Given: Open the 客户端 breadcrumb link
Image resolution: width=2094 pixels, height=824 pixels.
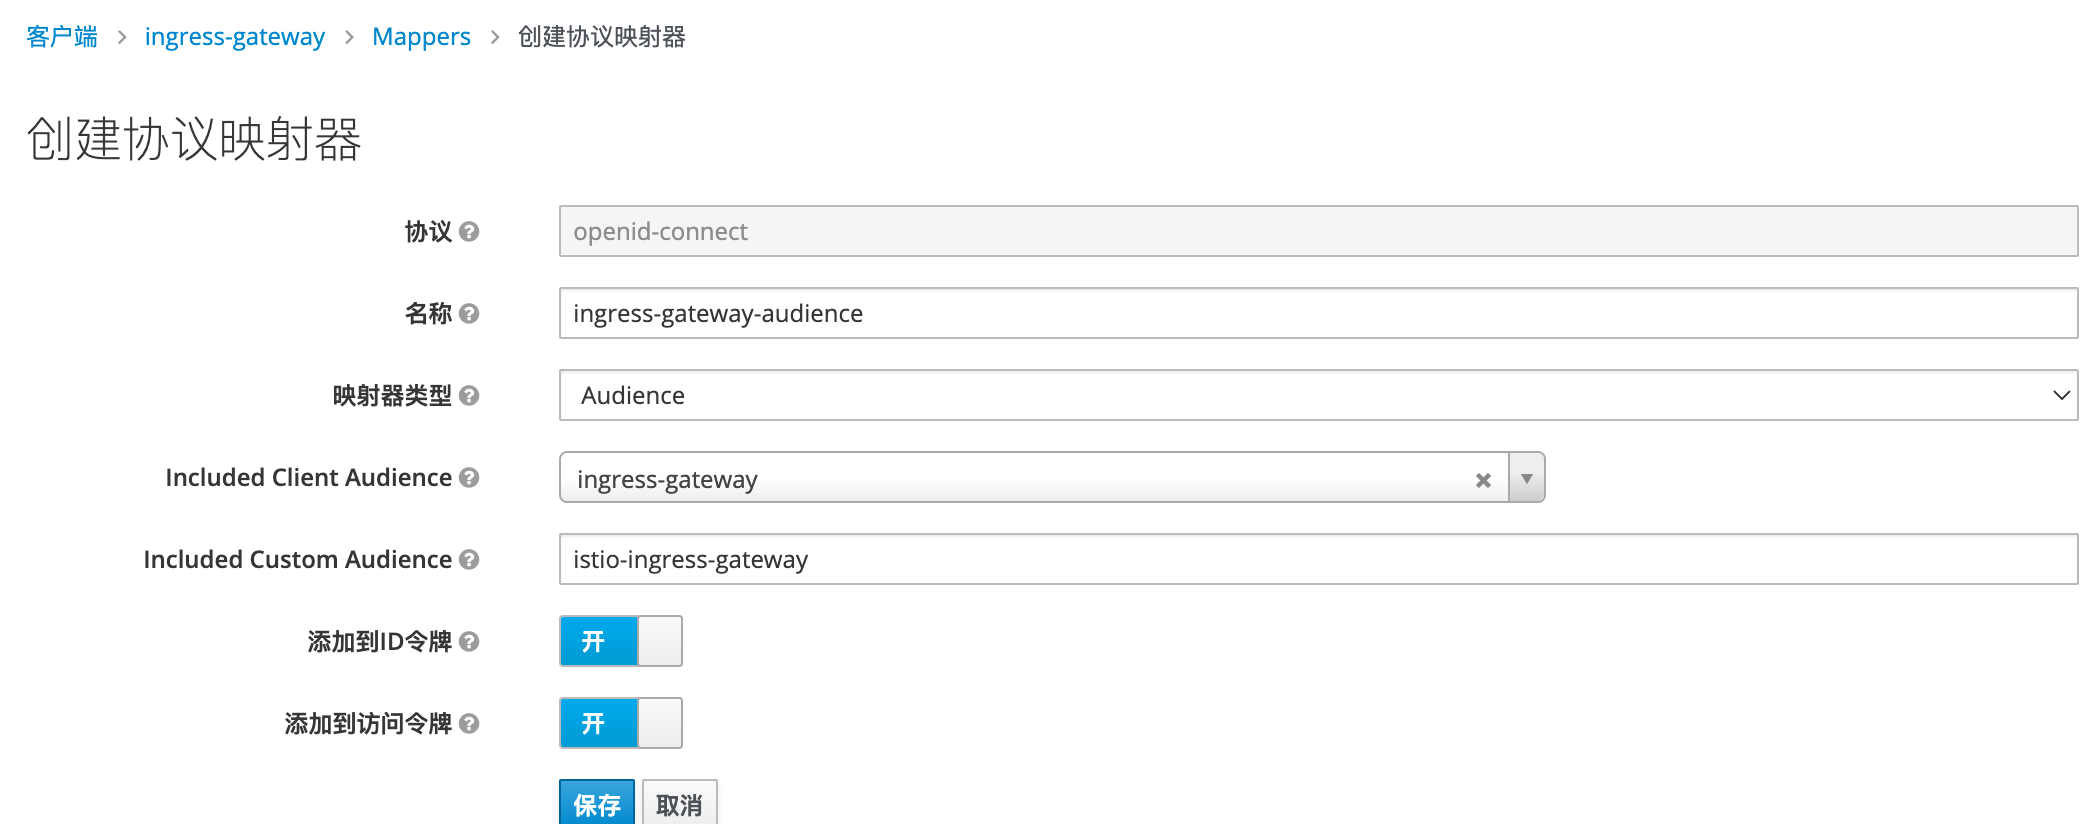Looking at the screenshot, I should click(x=61, y=36).
